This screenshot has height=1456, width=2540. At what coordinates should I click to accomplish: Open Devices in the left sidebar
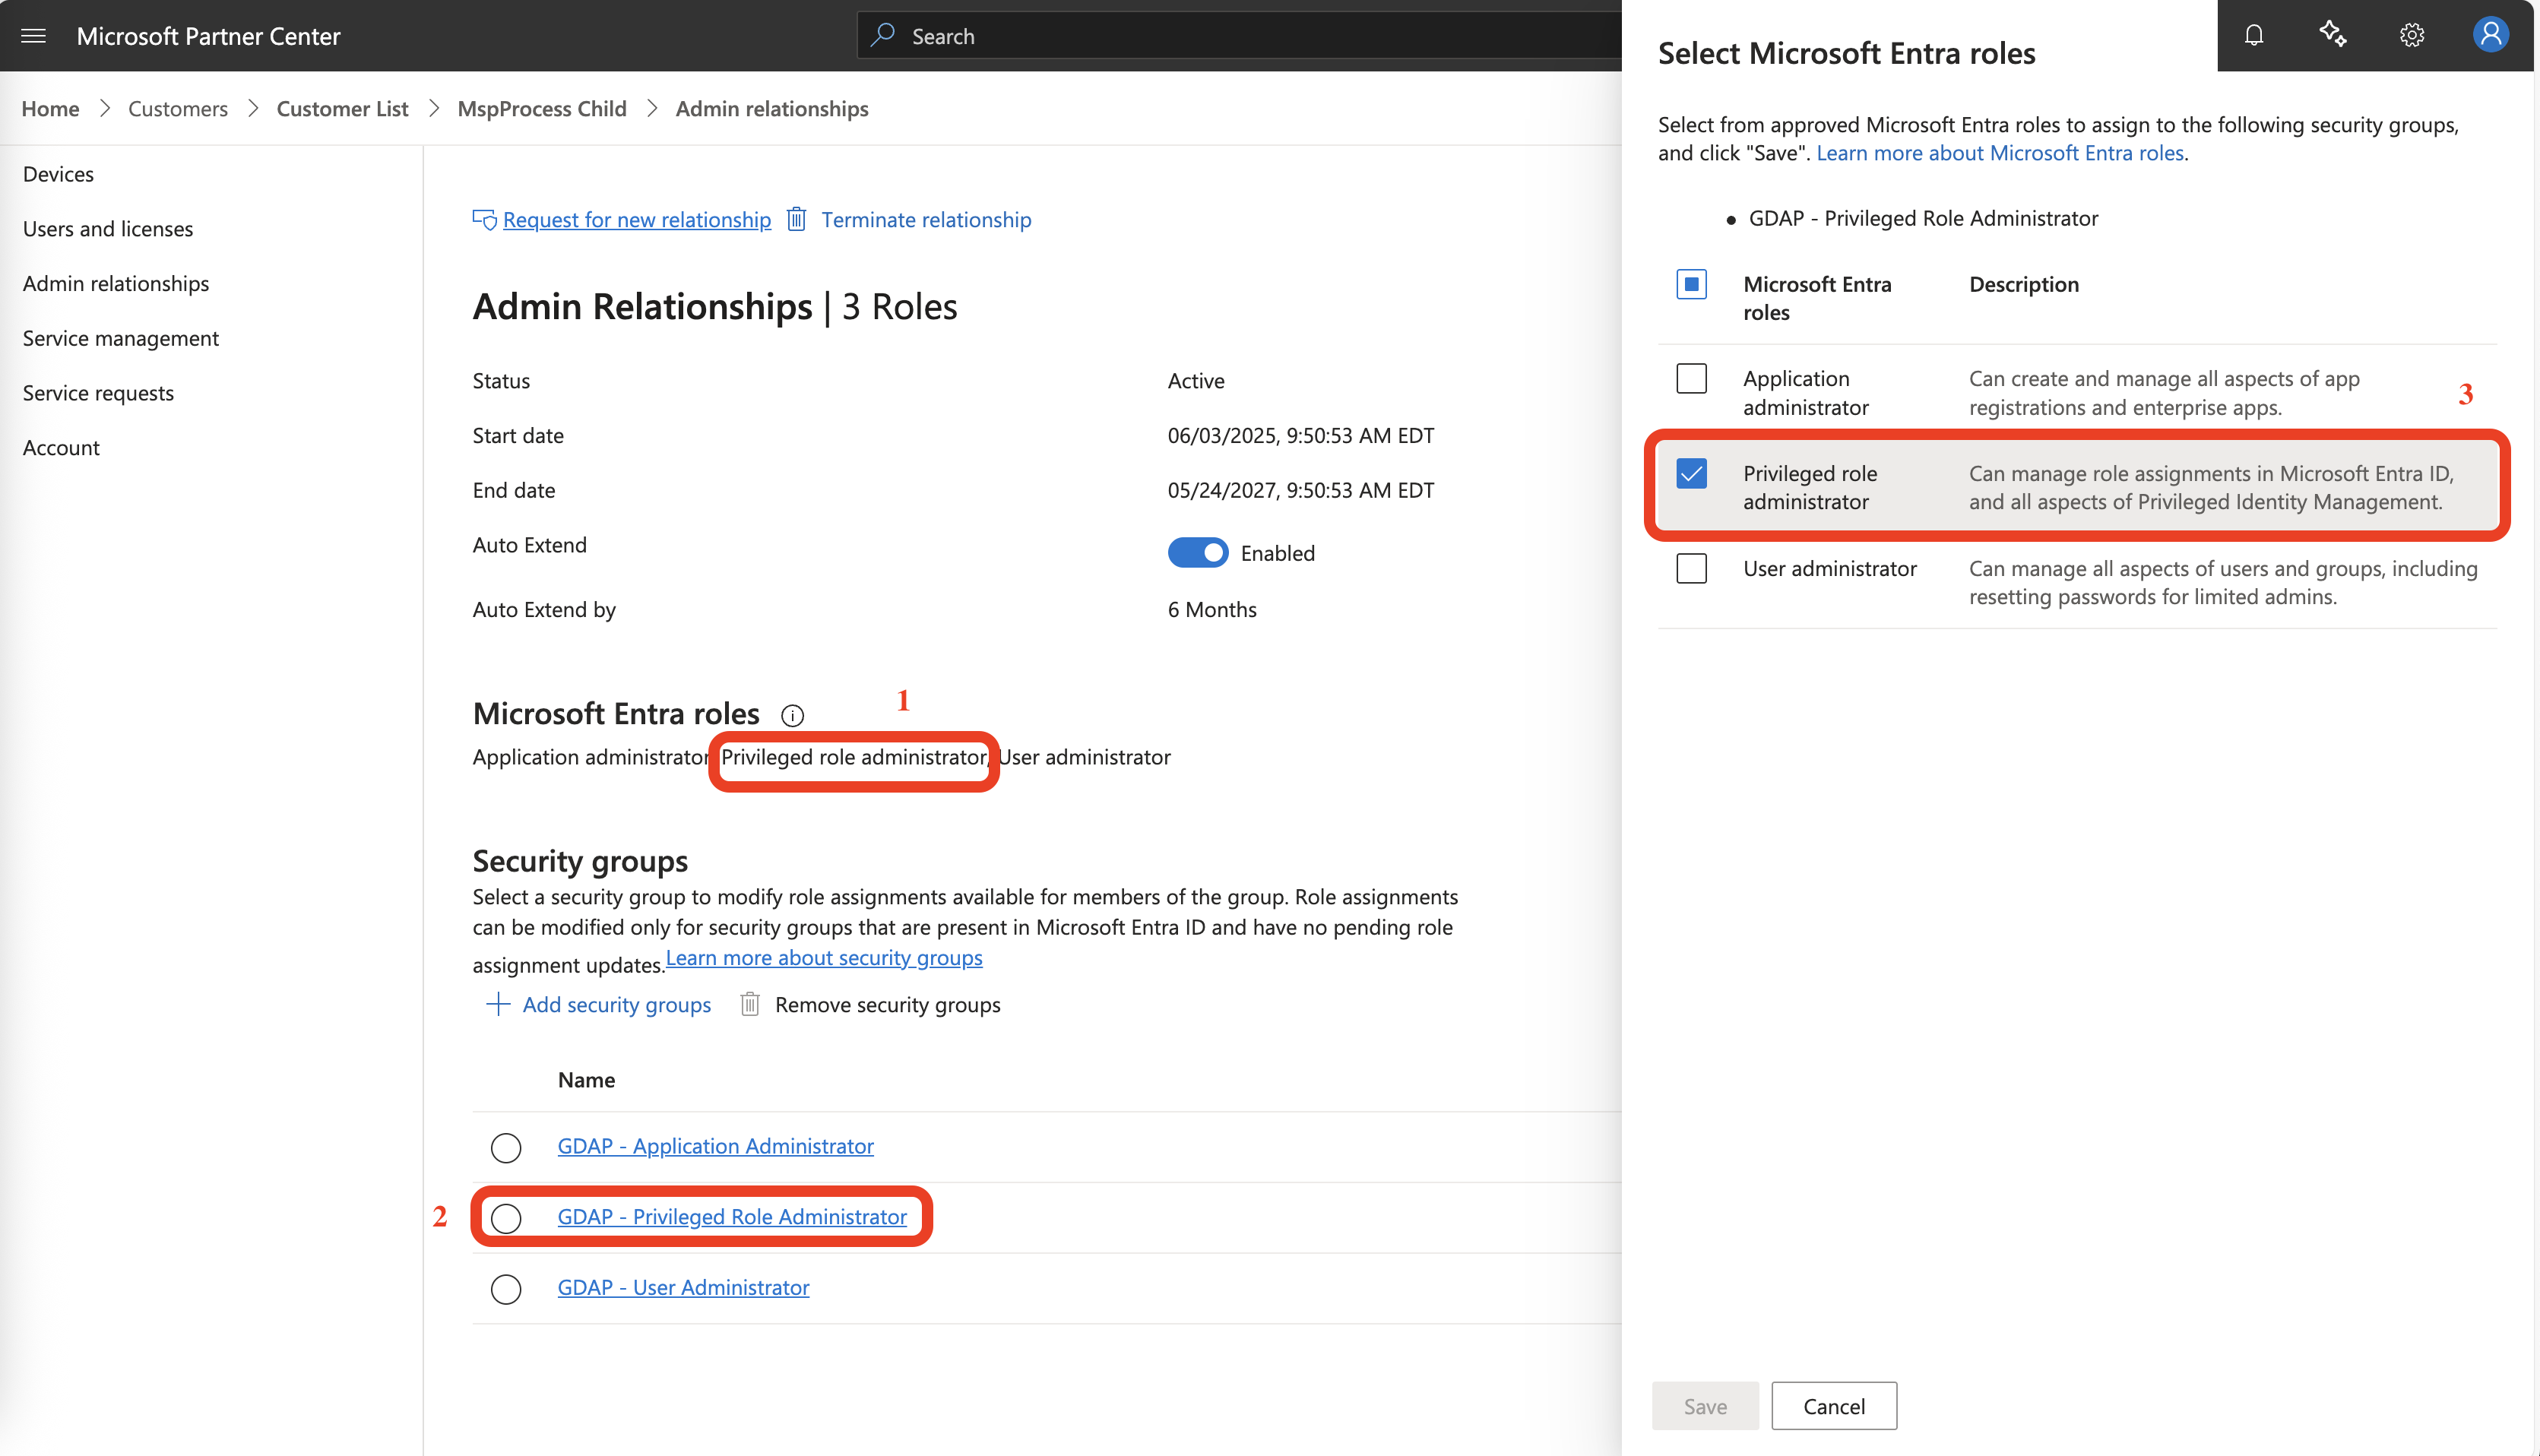point(58,174)
